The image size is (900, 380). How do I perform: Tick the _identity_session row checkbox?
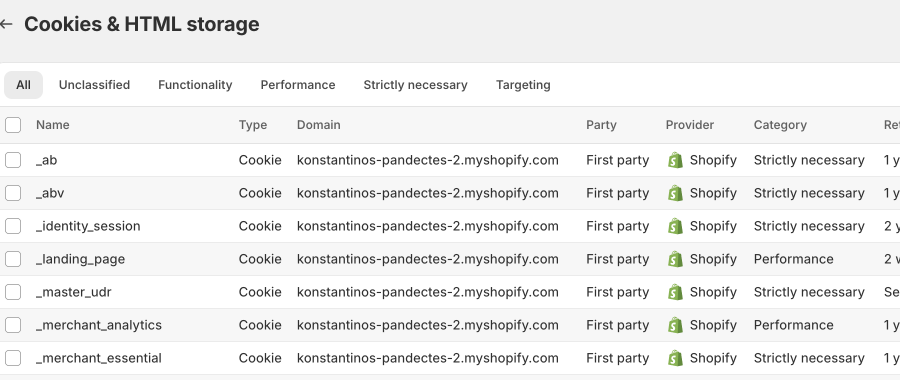click(x=13, y=226)
